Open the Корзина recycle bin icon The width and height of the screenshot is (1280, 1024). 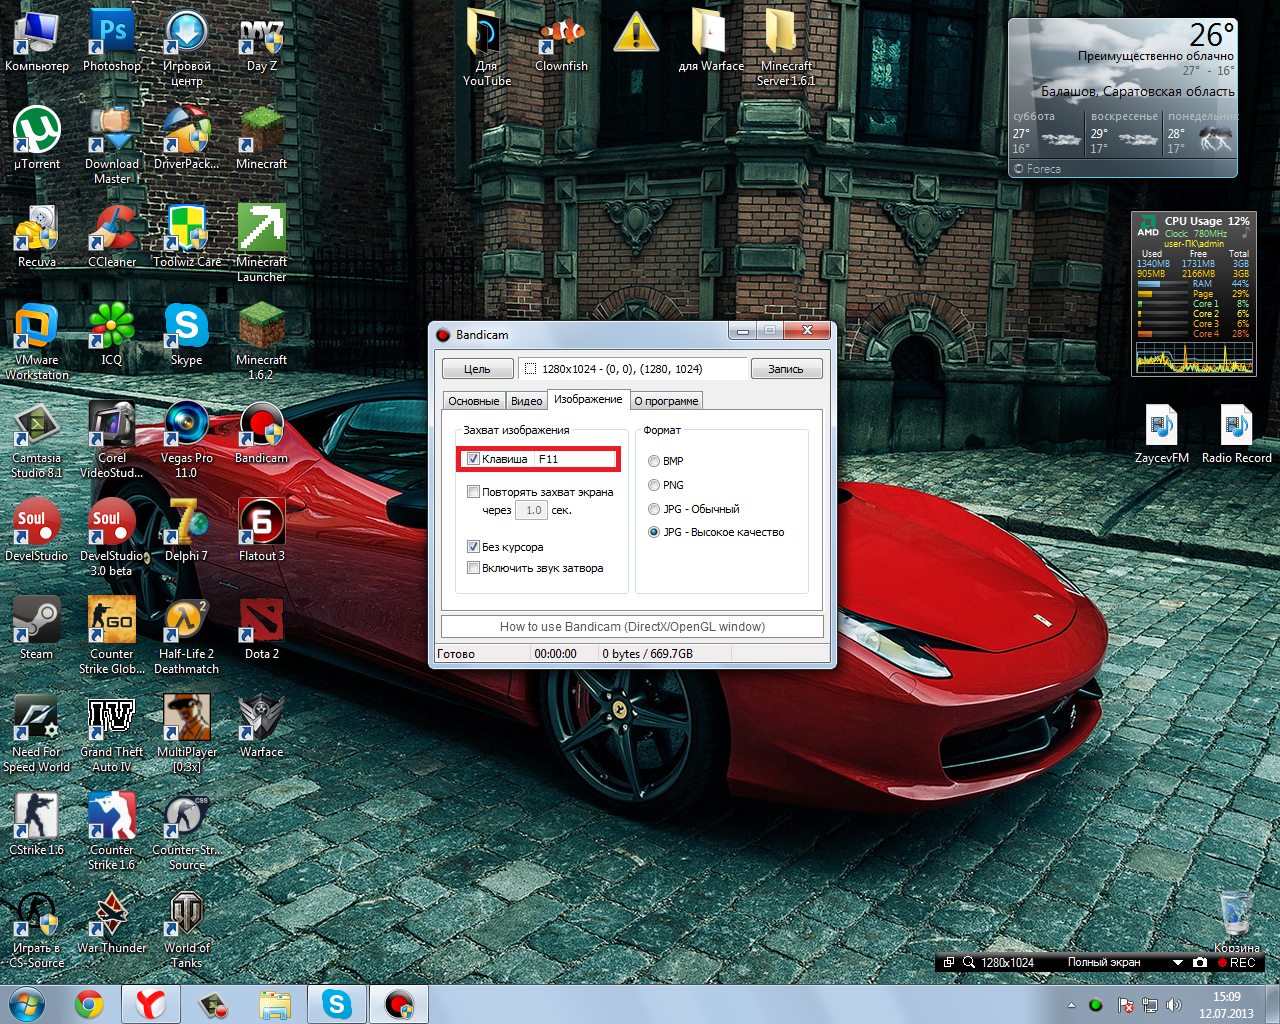(x=1237, y=924)
